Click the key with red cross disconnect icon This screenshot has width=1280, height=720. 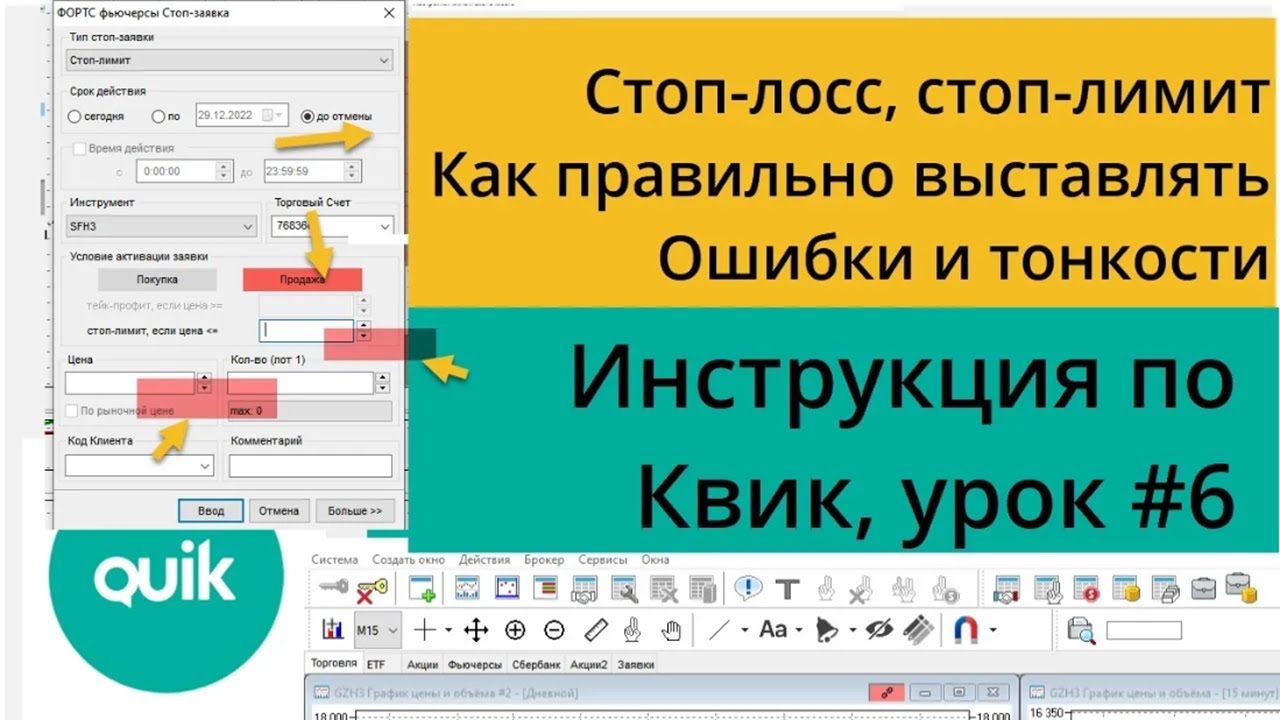[372, 589]
